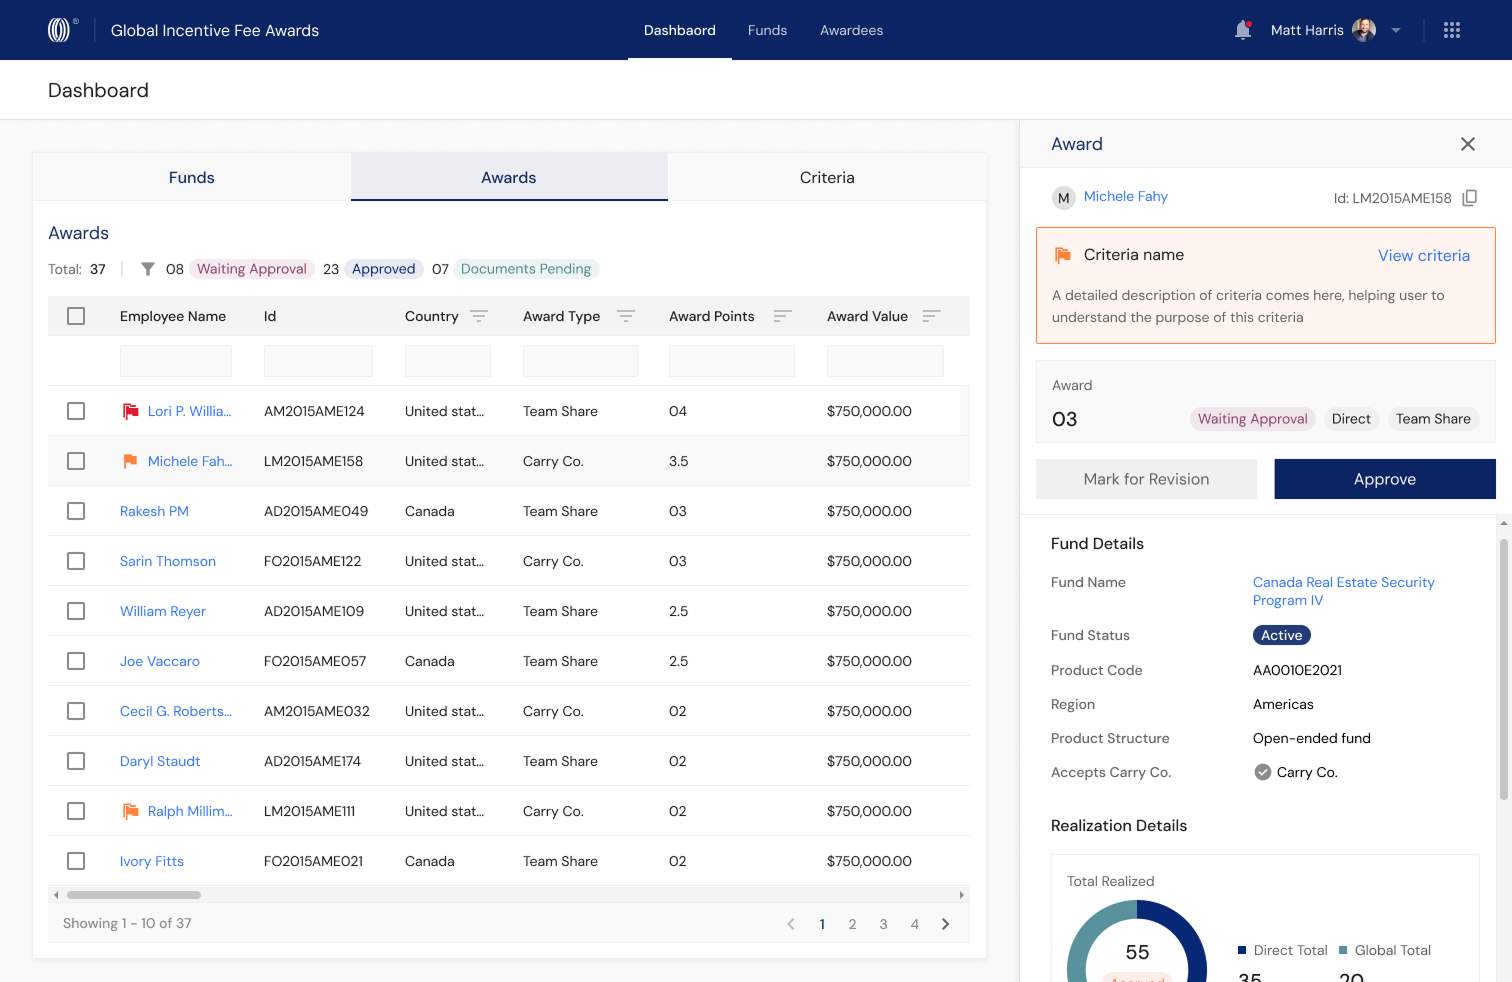Screen dimensions: 1512x982
Task: Toggle the select-all checkbox in table header
Action: pyautogui.click(x=76, y=316)
